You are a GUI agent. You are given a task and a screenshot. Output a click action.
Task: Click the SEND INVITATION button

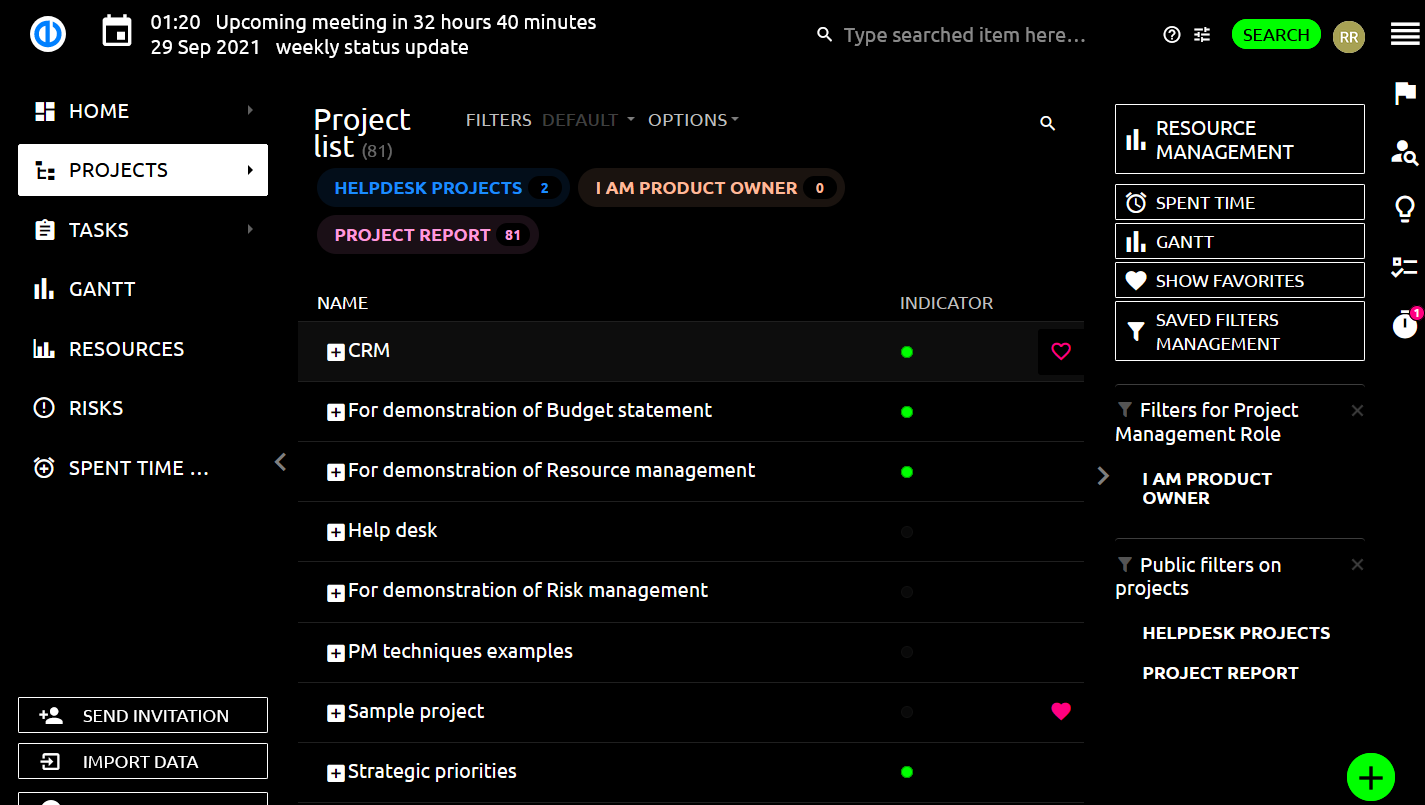[x=143, y=715]
